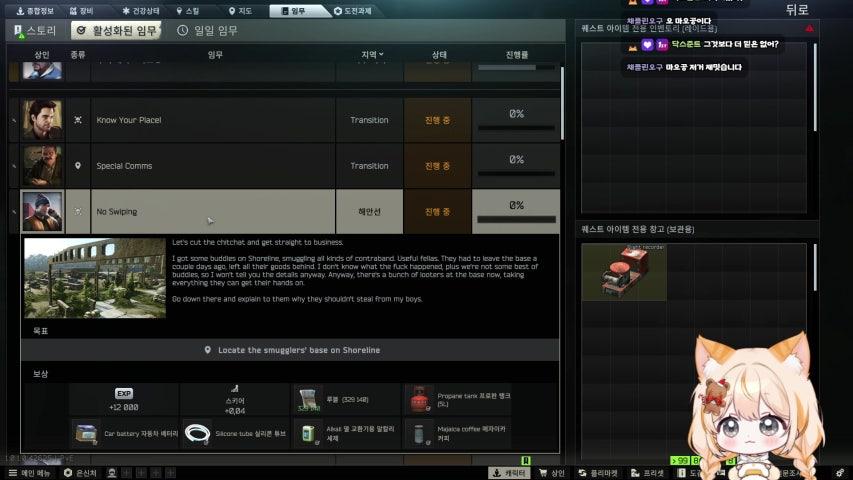Image resolution: width=853 pixels, height=480 pixels.
Task: Open the 플리마켓 flea market
Action: [x=598, y=473]
